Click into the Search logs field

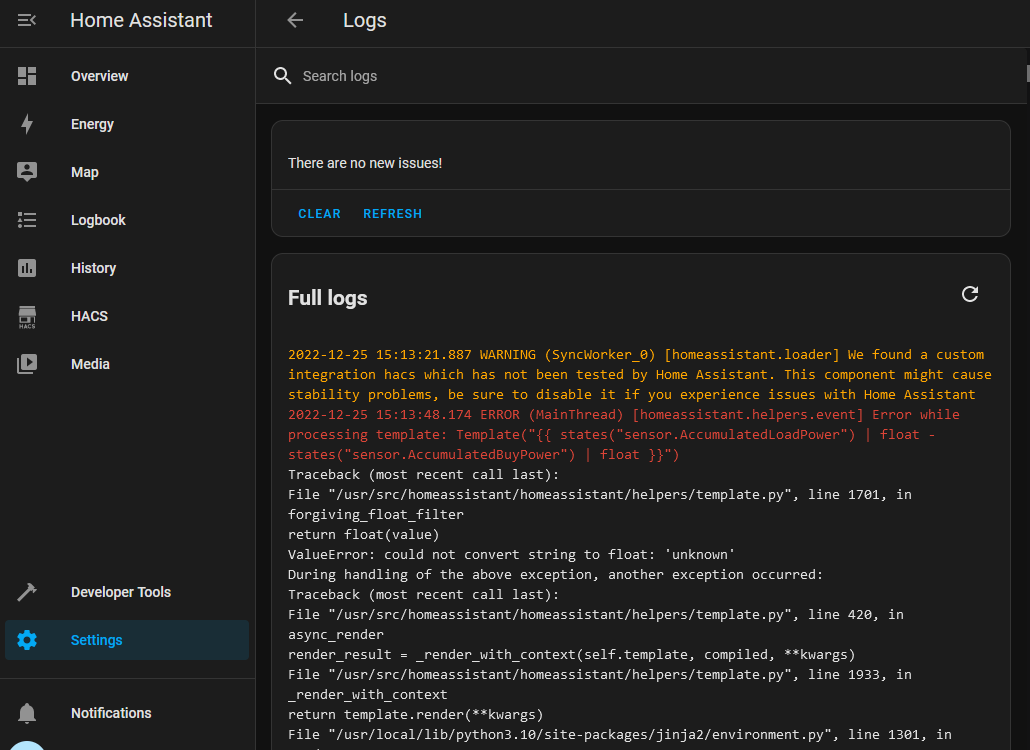pos(600,76)
